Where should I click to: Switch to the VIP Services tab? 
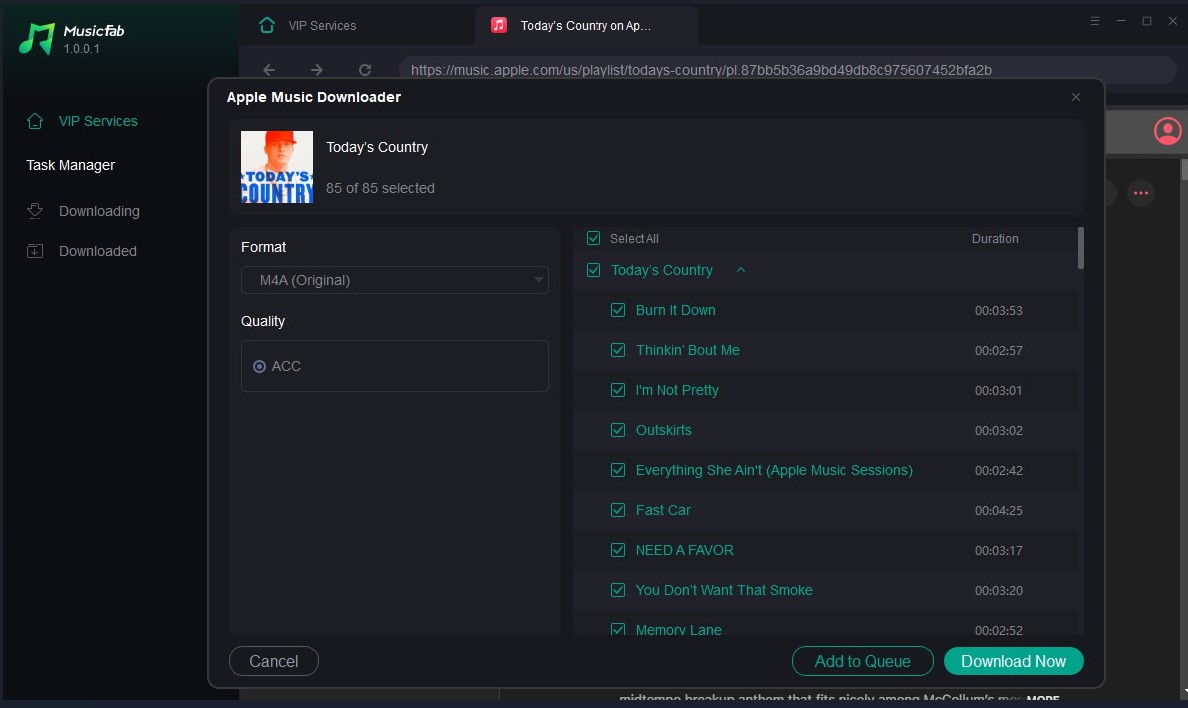click(322, 25)
